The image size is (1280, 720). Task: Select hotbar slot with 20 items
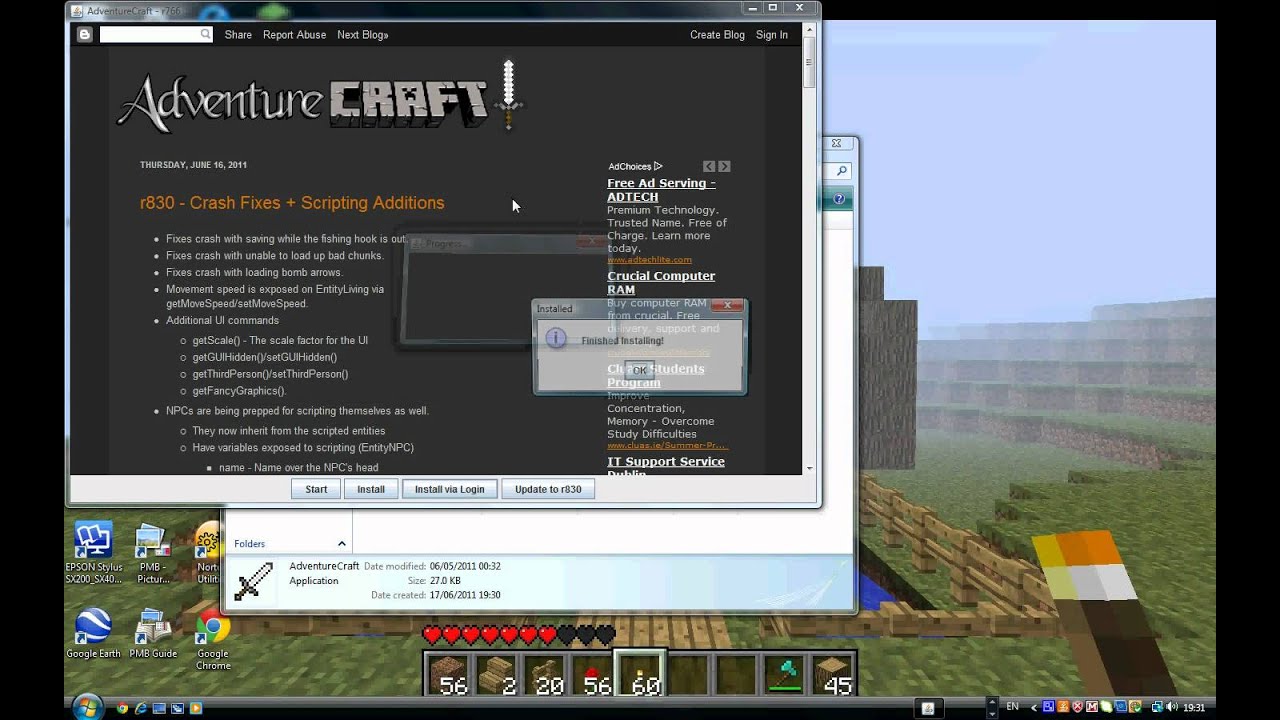(x=545, y=673)
